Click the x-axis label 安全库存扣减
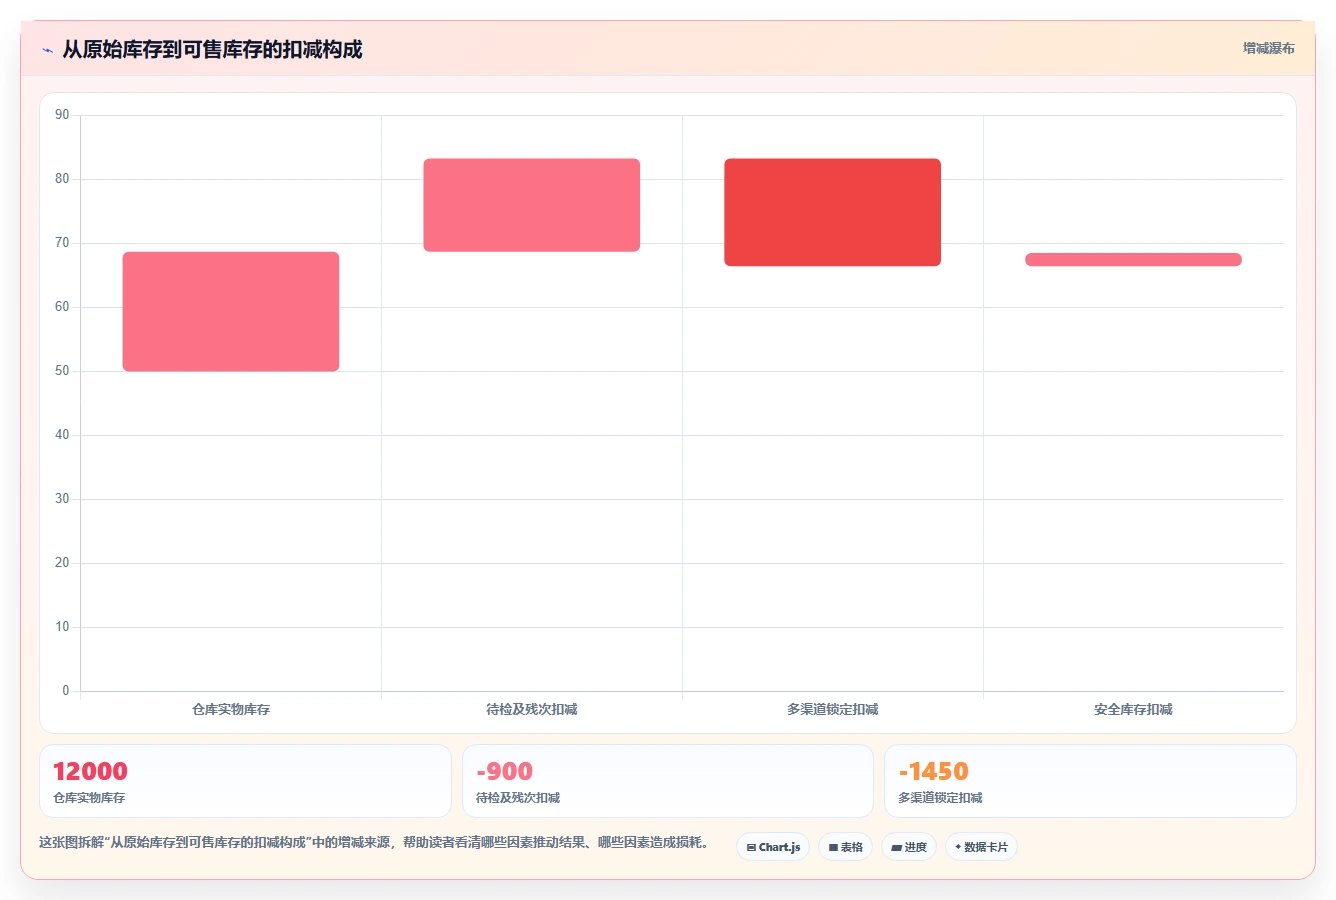The image size is (1336, 900). 1133,709
